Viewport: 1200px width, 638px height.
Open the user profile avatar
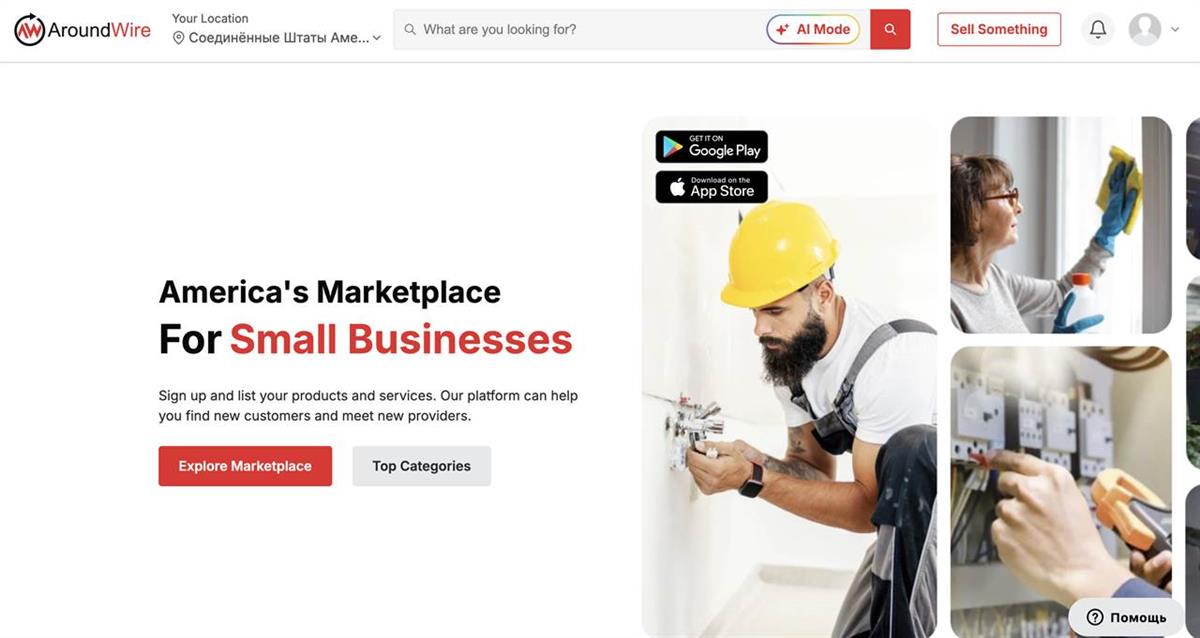point(1145,29)
